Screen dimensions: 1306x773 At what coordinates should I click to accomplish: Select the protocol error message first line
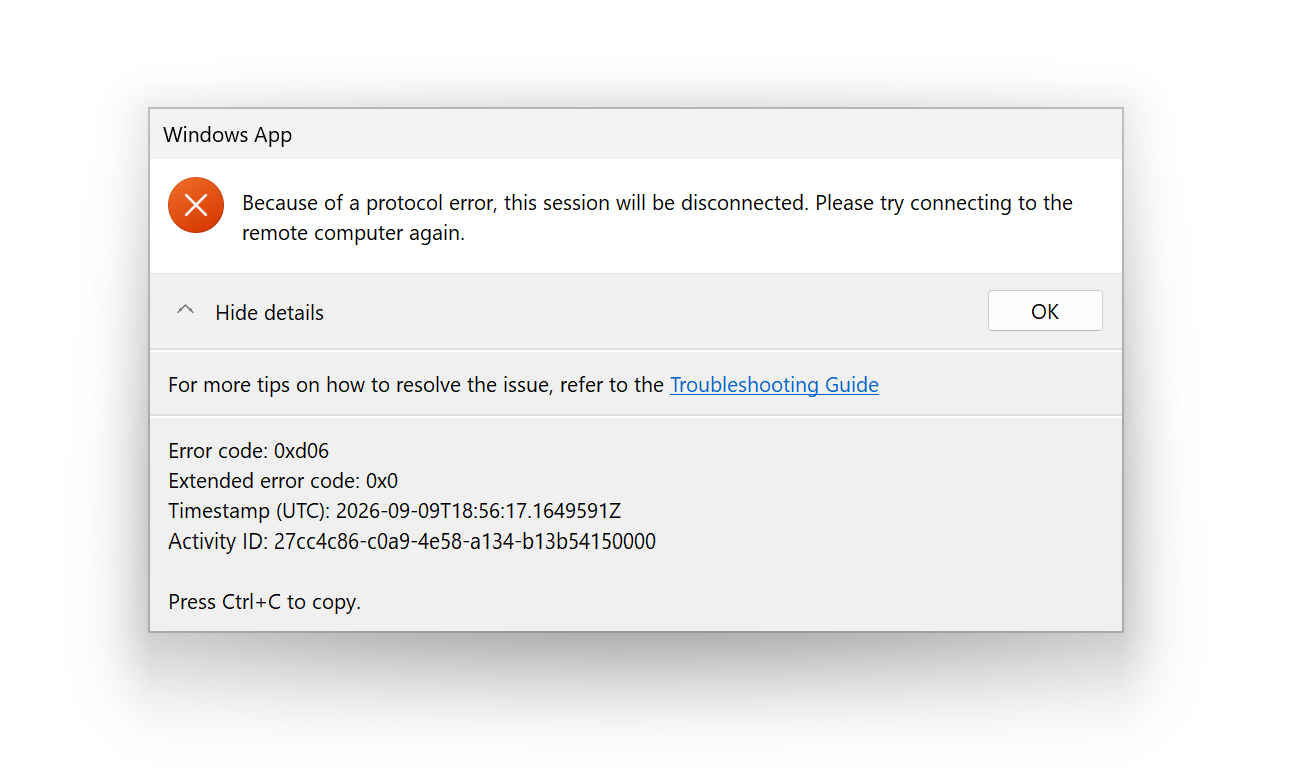[x=657, y=203]
